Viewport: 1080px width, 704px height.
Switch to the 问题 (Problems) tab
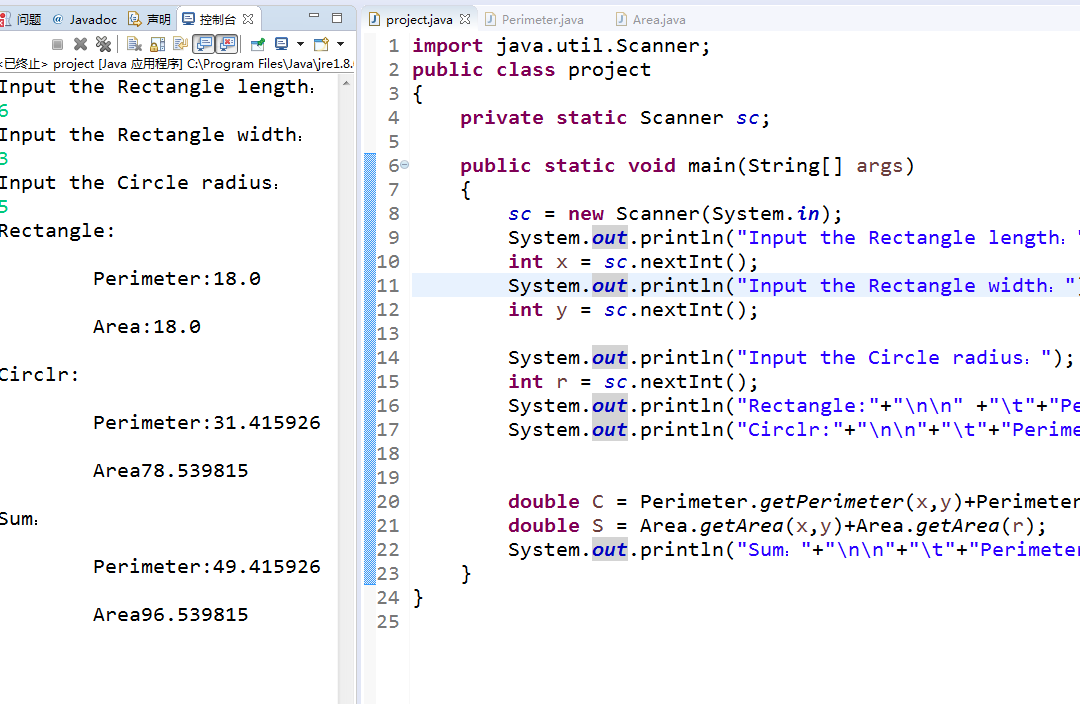pos(21,19)
